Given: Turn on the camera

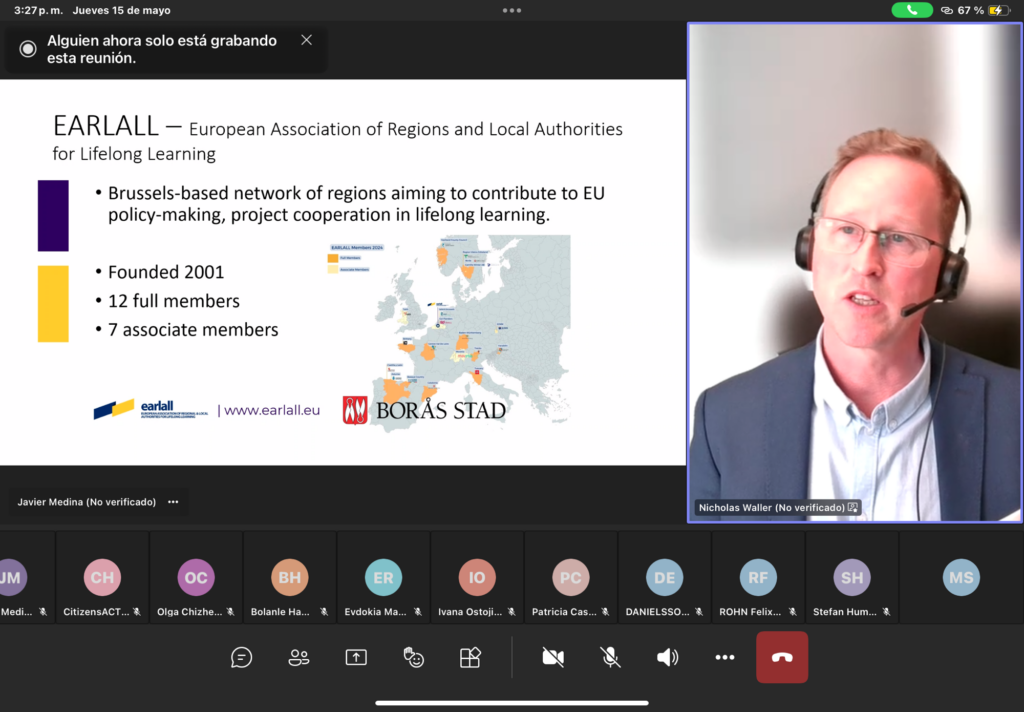Looking at the screenshot, I should pyautogui.click(x=553, y=657).
